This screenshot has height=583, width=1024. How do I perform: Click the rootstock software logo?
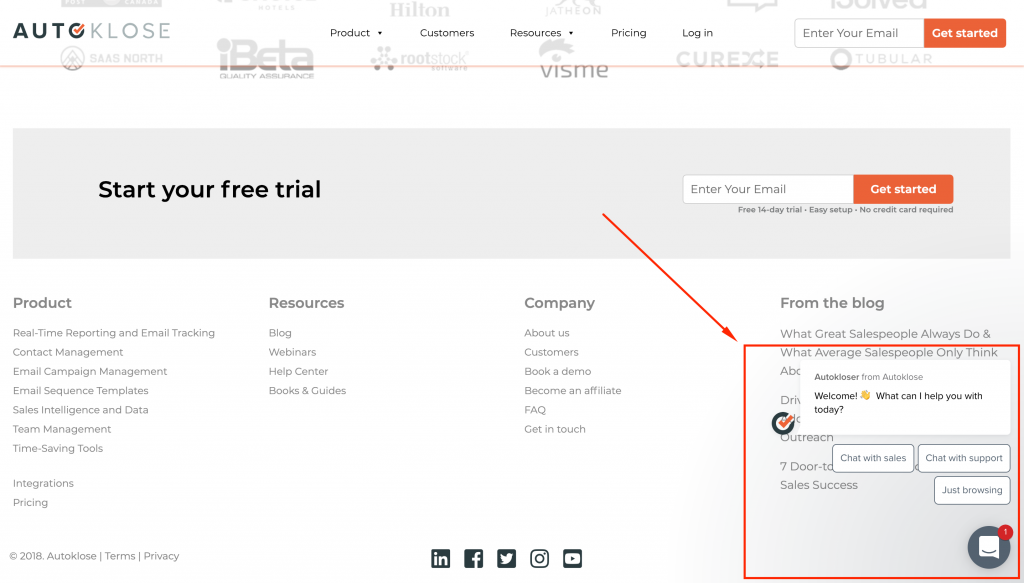point(419,59)
